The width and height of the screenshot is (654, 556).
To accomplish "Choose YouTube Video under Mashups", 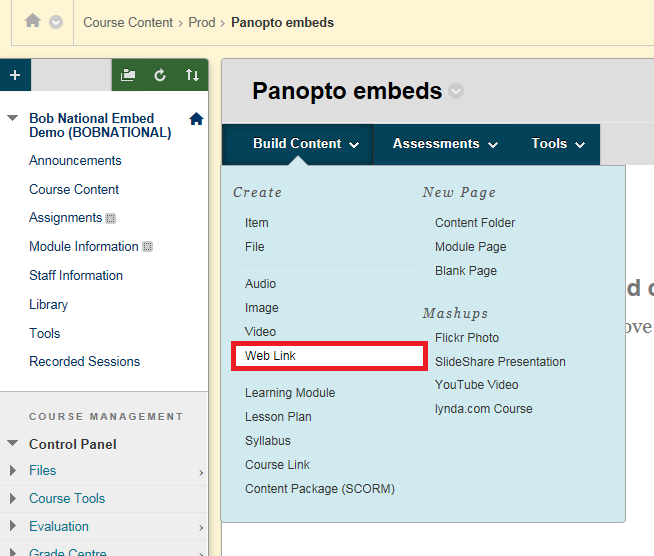I will point(476,385).
